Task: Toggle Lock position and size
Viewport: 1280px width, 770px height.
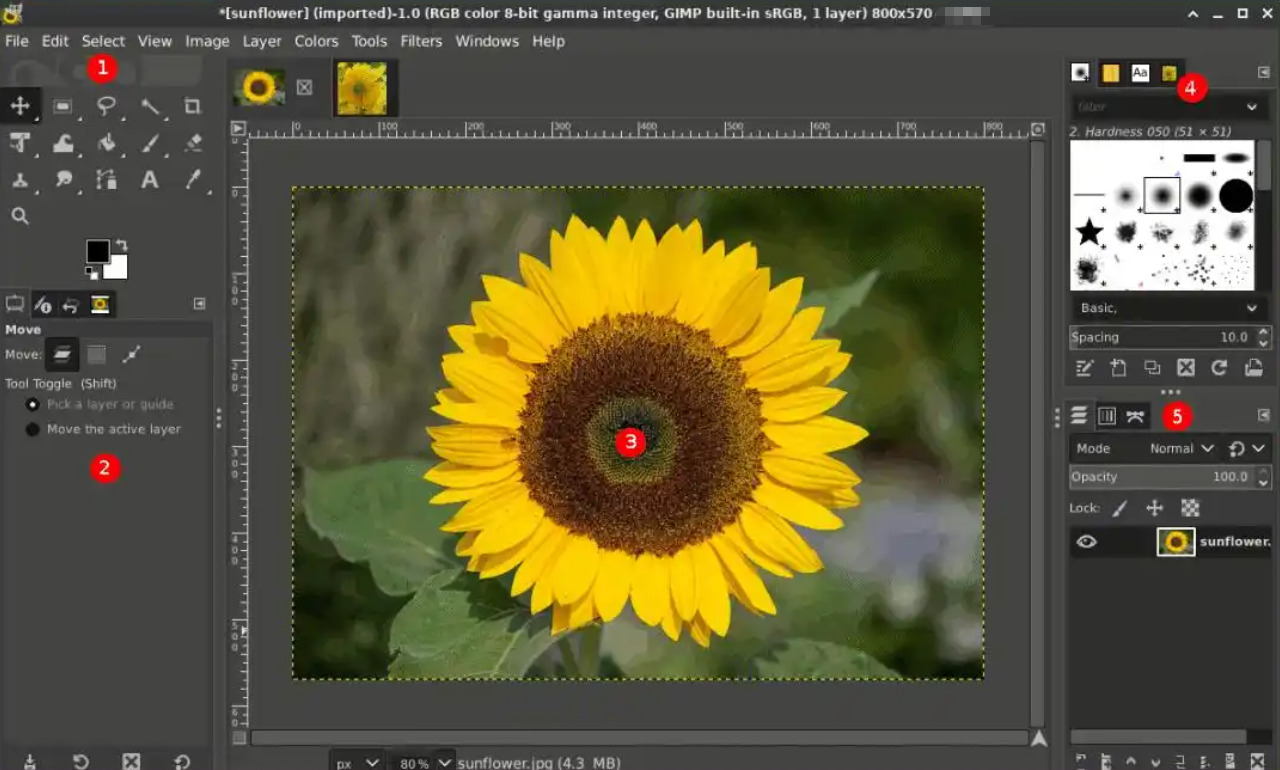Action: [1155, 508]
